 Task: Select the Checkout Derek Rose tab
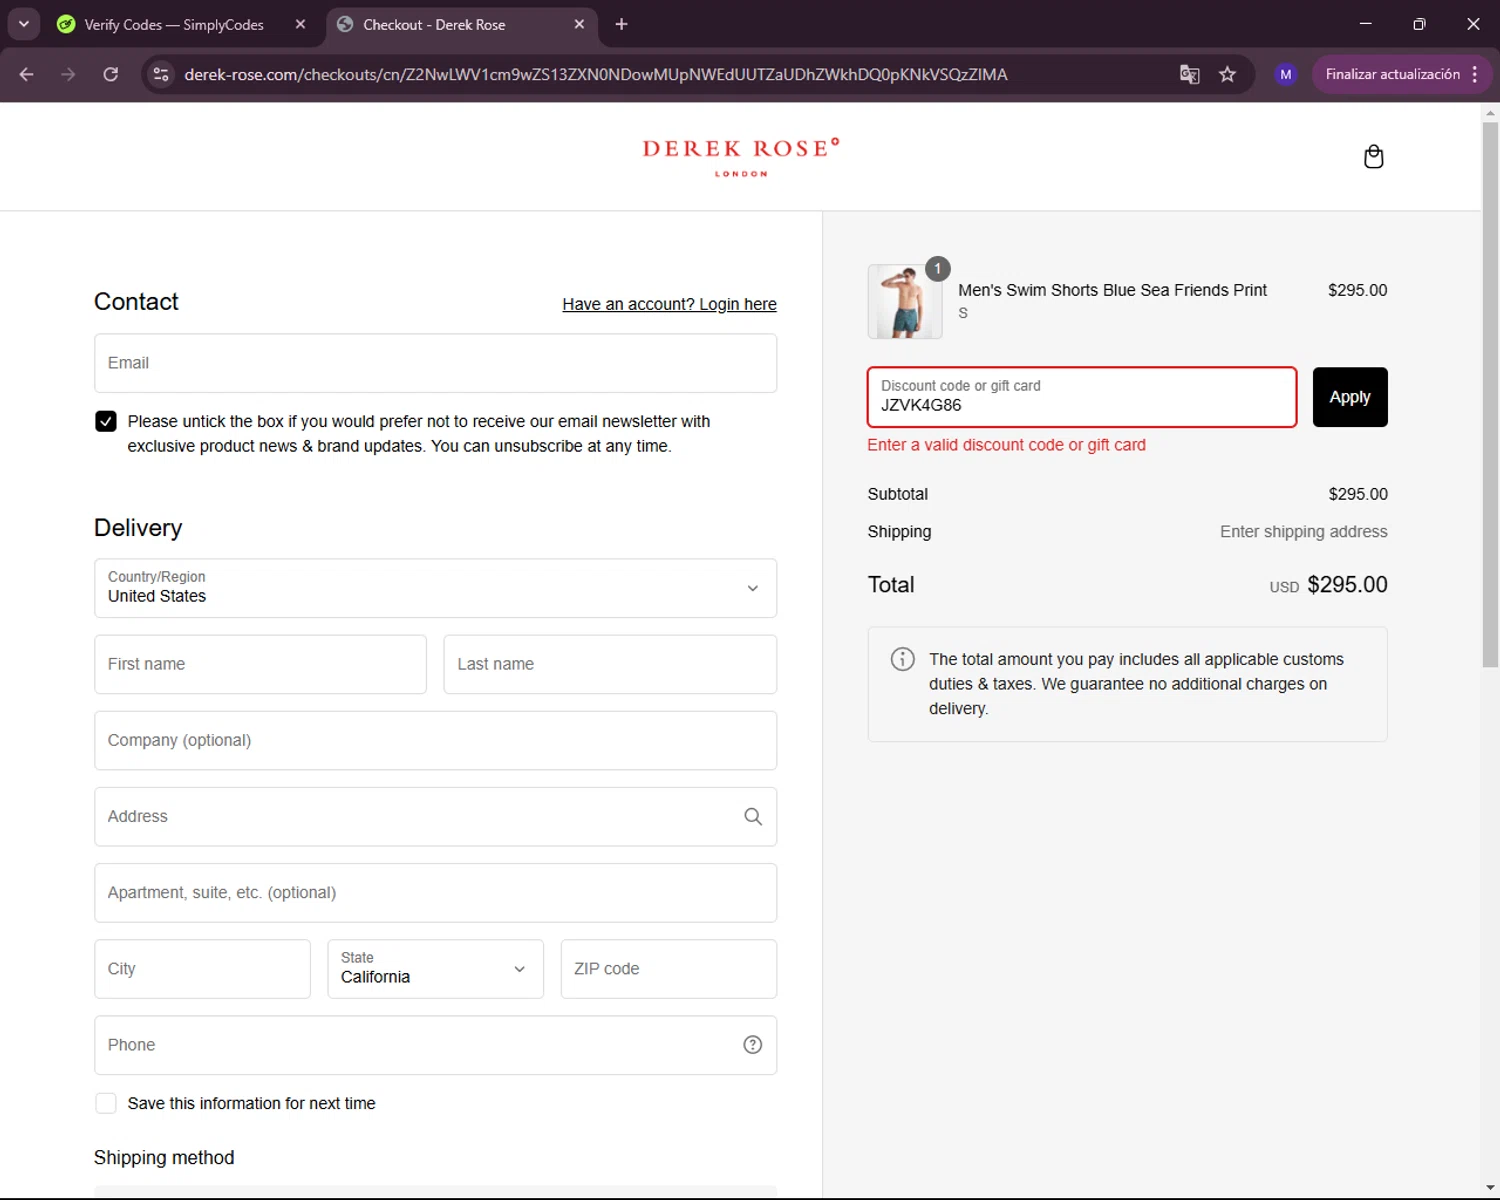click(462, 24)
